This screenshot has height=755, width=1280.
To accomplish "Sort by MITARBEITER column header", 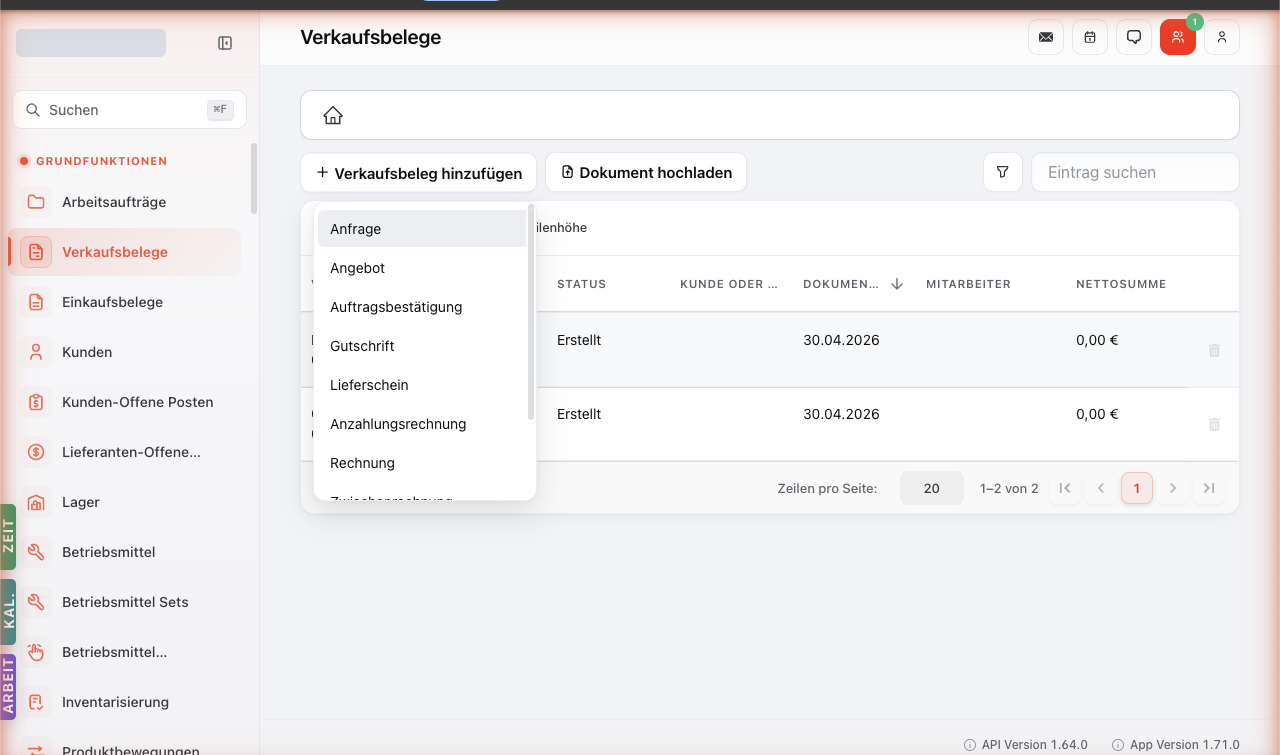I will point(968,284).
